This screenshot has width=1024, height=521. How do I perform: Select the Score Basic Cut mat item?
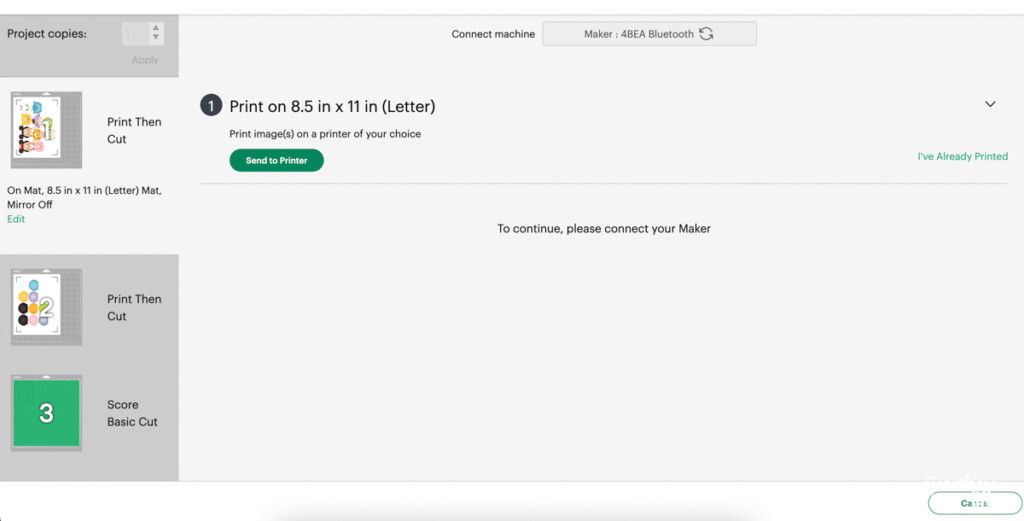132,413
